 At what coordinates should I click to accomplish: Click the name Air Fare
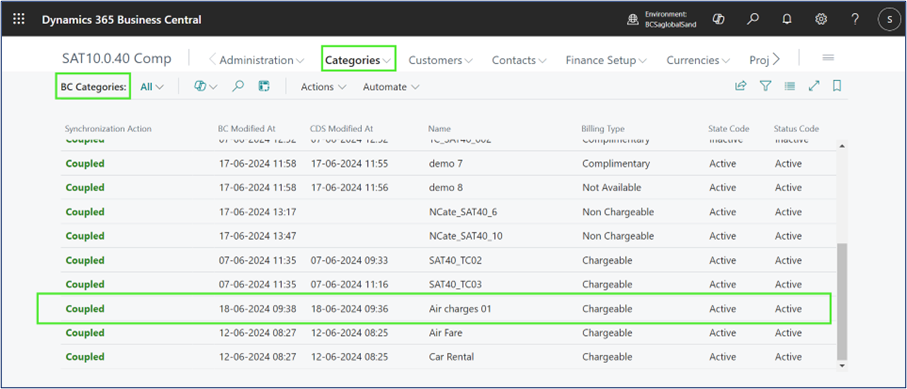(x=445, y=333)
